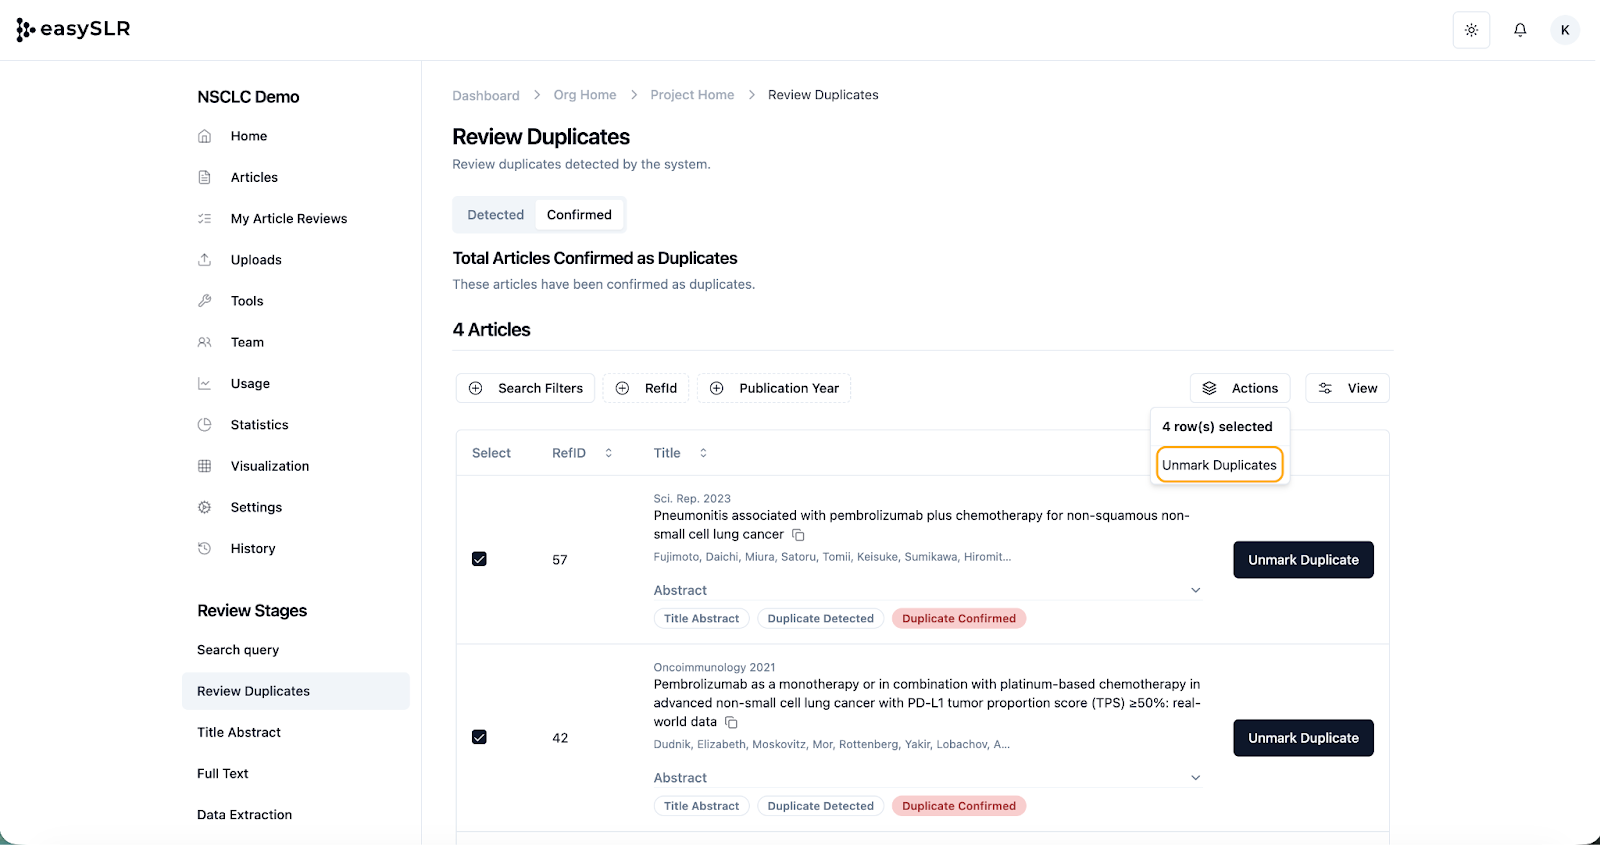Click Unmark Duplicate button for article 57
The height and width of the screenshot is (845, 1600).
pos(1302,560)
